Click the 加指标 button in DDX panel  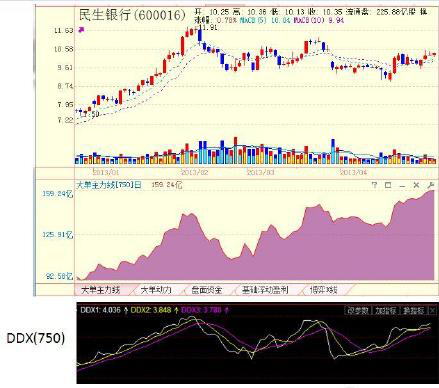click(x=385, y=311)
